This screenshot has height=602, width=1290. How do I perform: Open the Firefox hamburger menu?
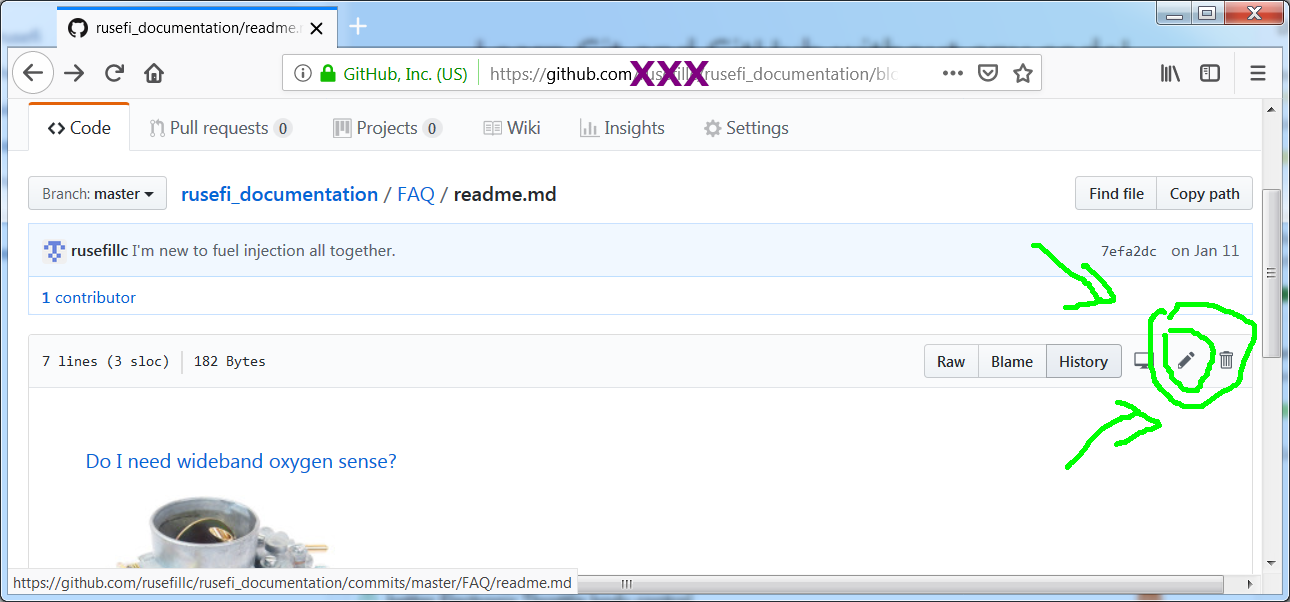coord(1258,73)
